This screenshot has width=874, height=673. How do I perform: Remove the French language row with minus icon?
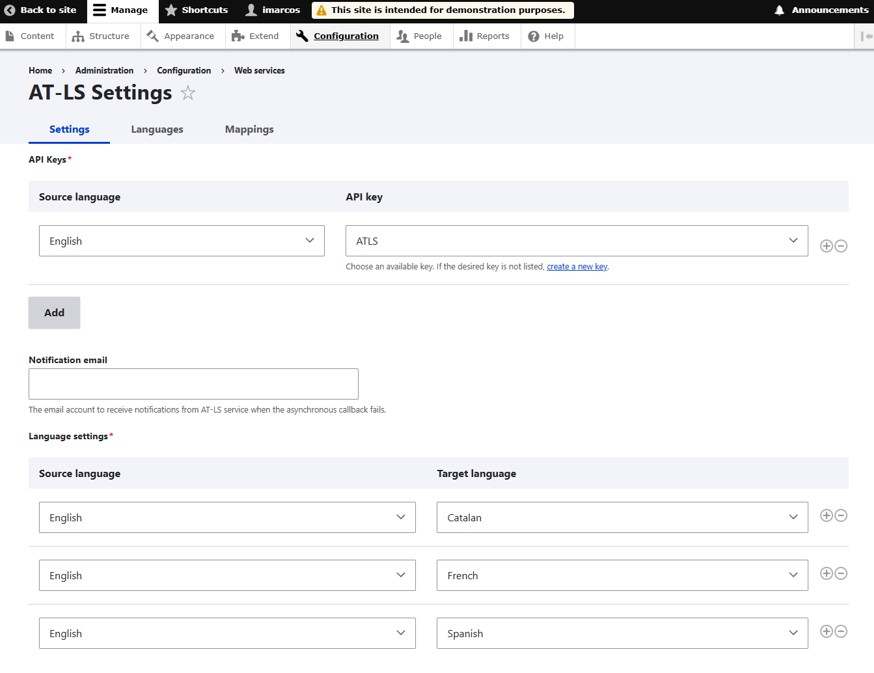click(841, 574)
